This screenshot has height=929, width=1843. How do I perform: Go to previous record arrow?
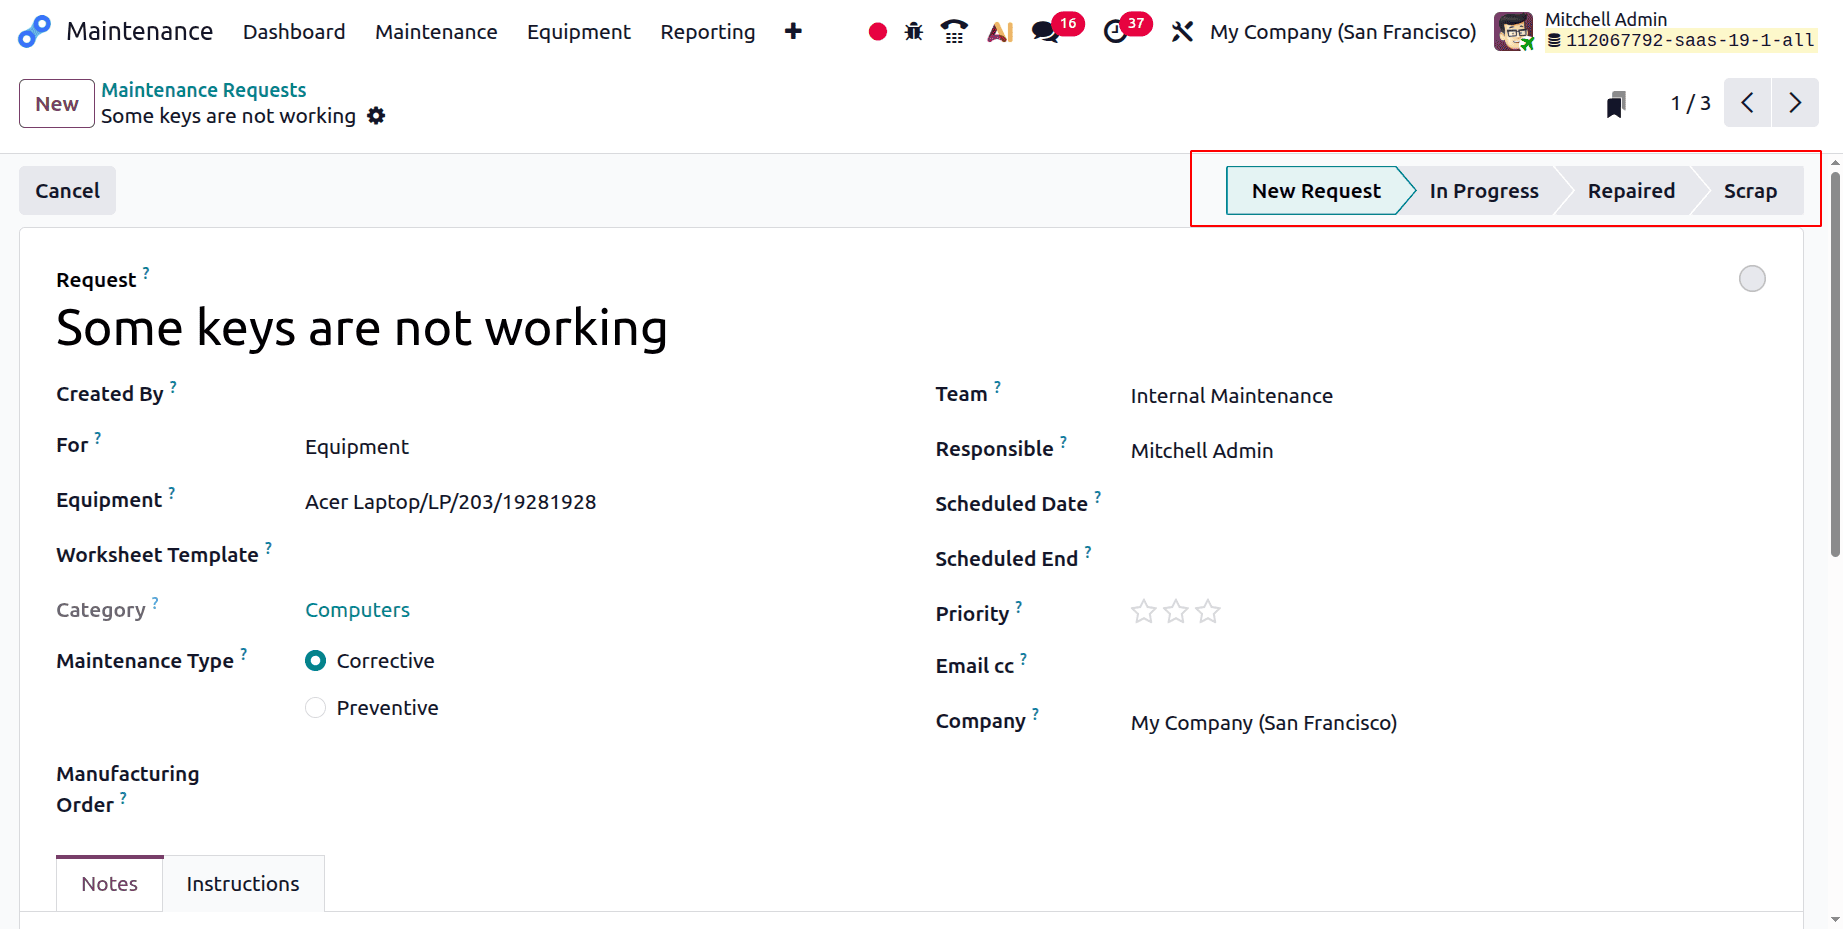pos(1748,103)
